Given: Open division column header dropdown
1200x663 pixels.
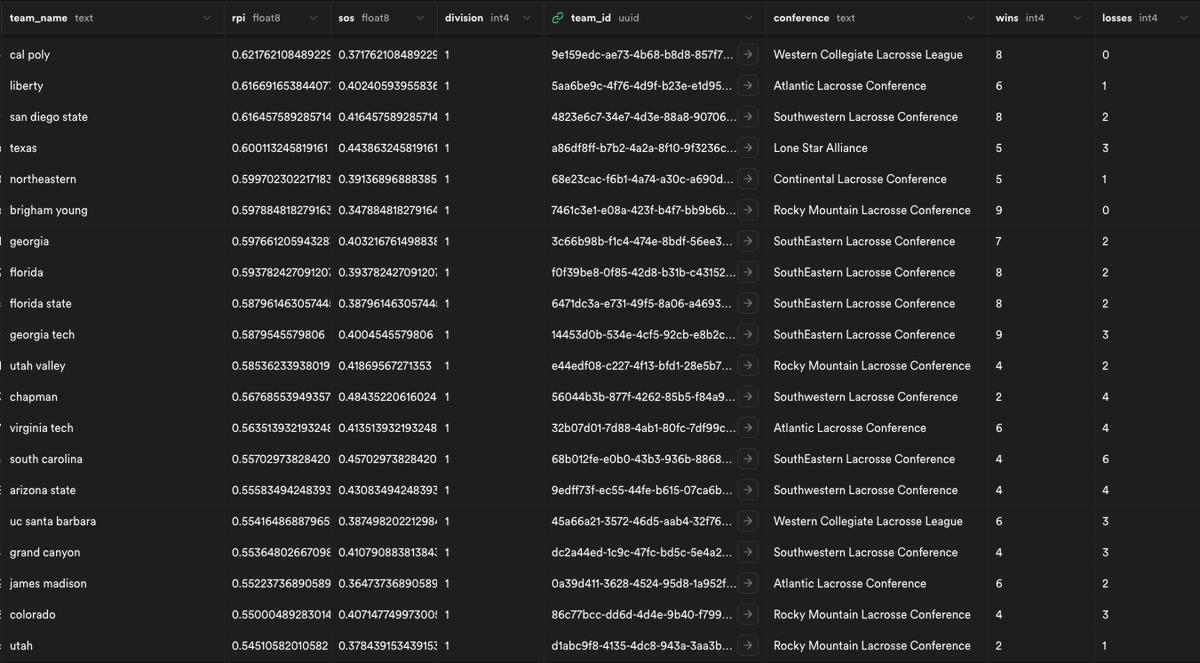Looking at the screenshot, I should 526,18.
